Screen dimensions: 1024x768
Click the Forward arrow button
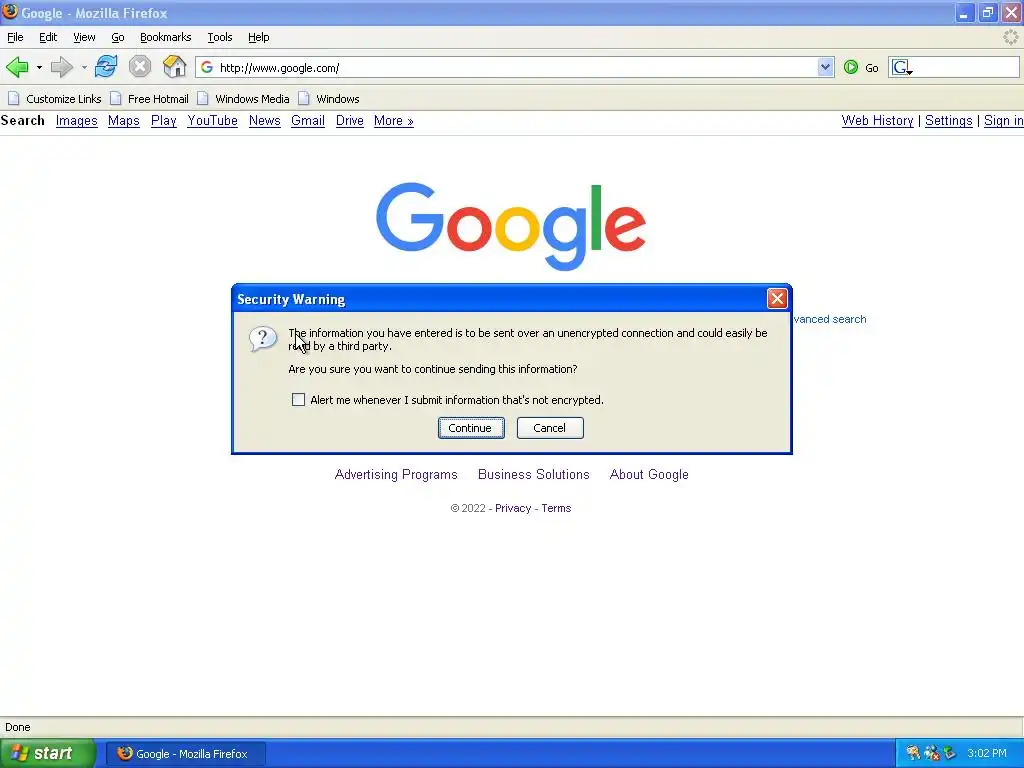pos(61,67)
